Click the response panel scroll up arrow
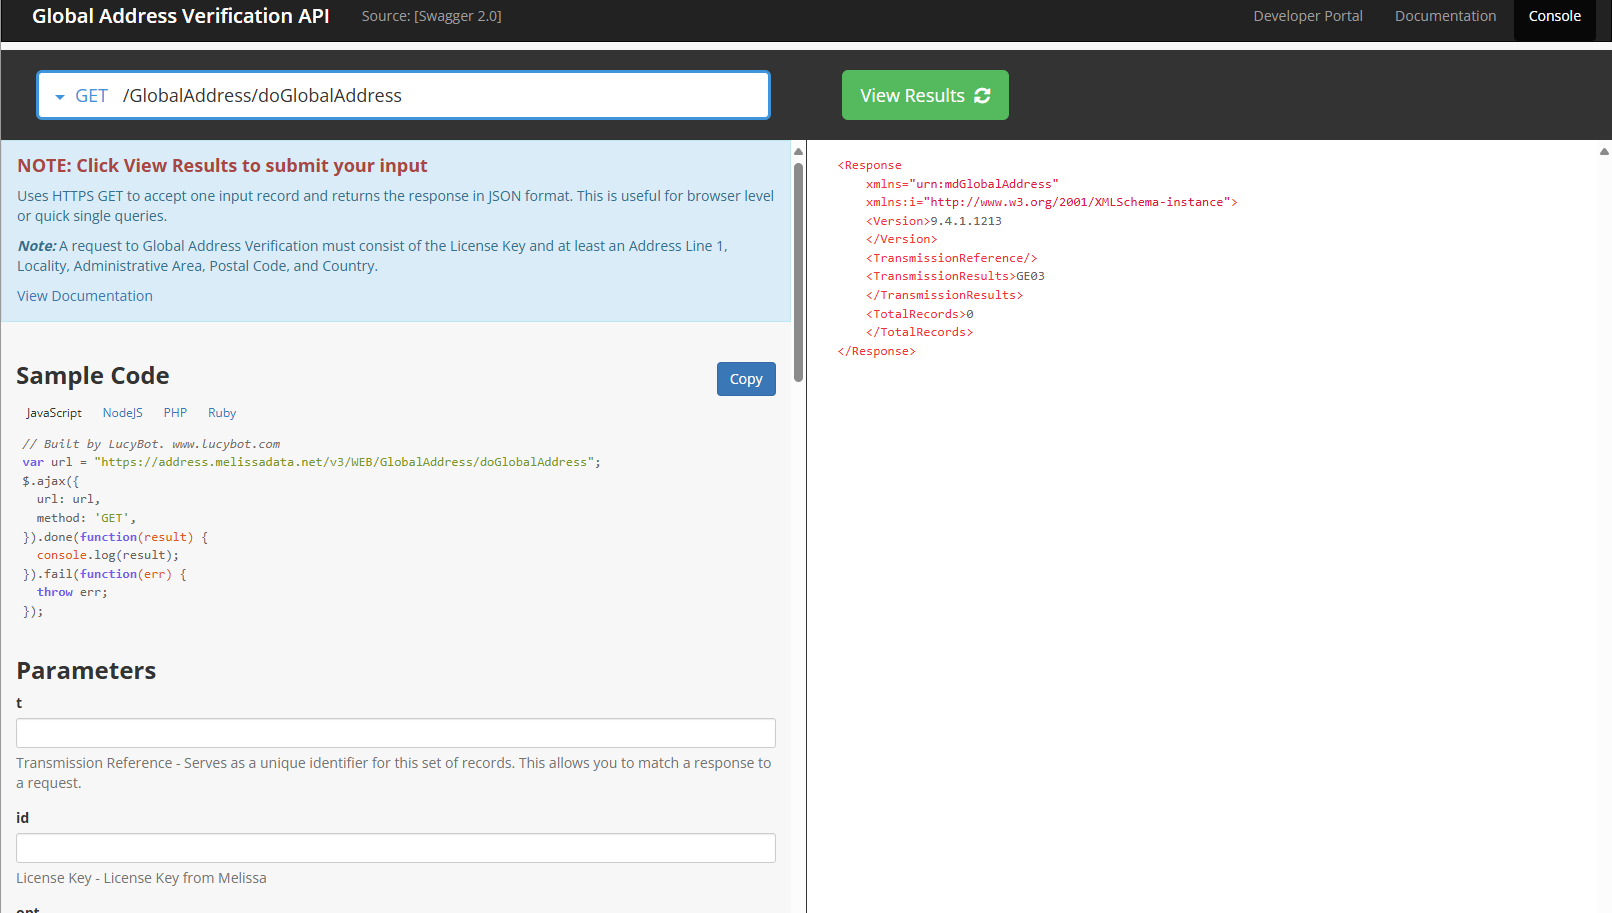This screenshot has height=913, width=1612. pos(1604,151)
